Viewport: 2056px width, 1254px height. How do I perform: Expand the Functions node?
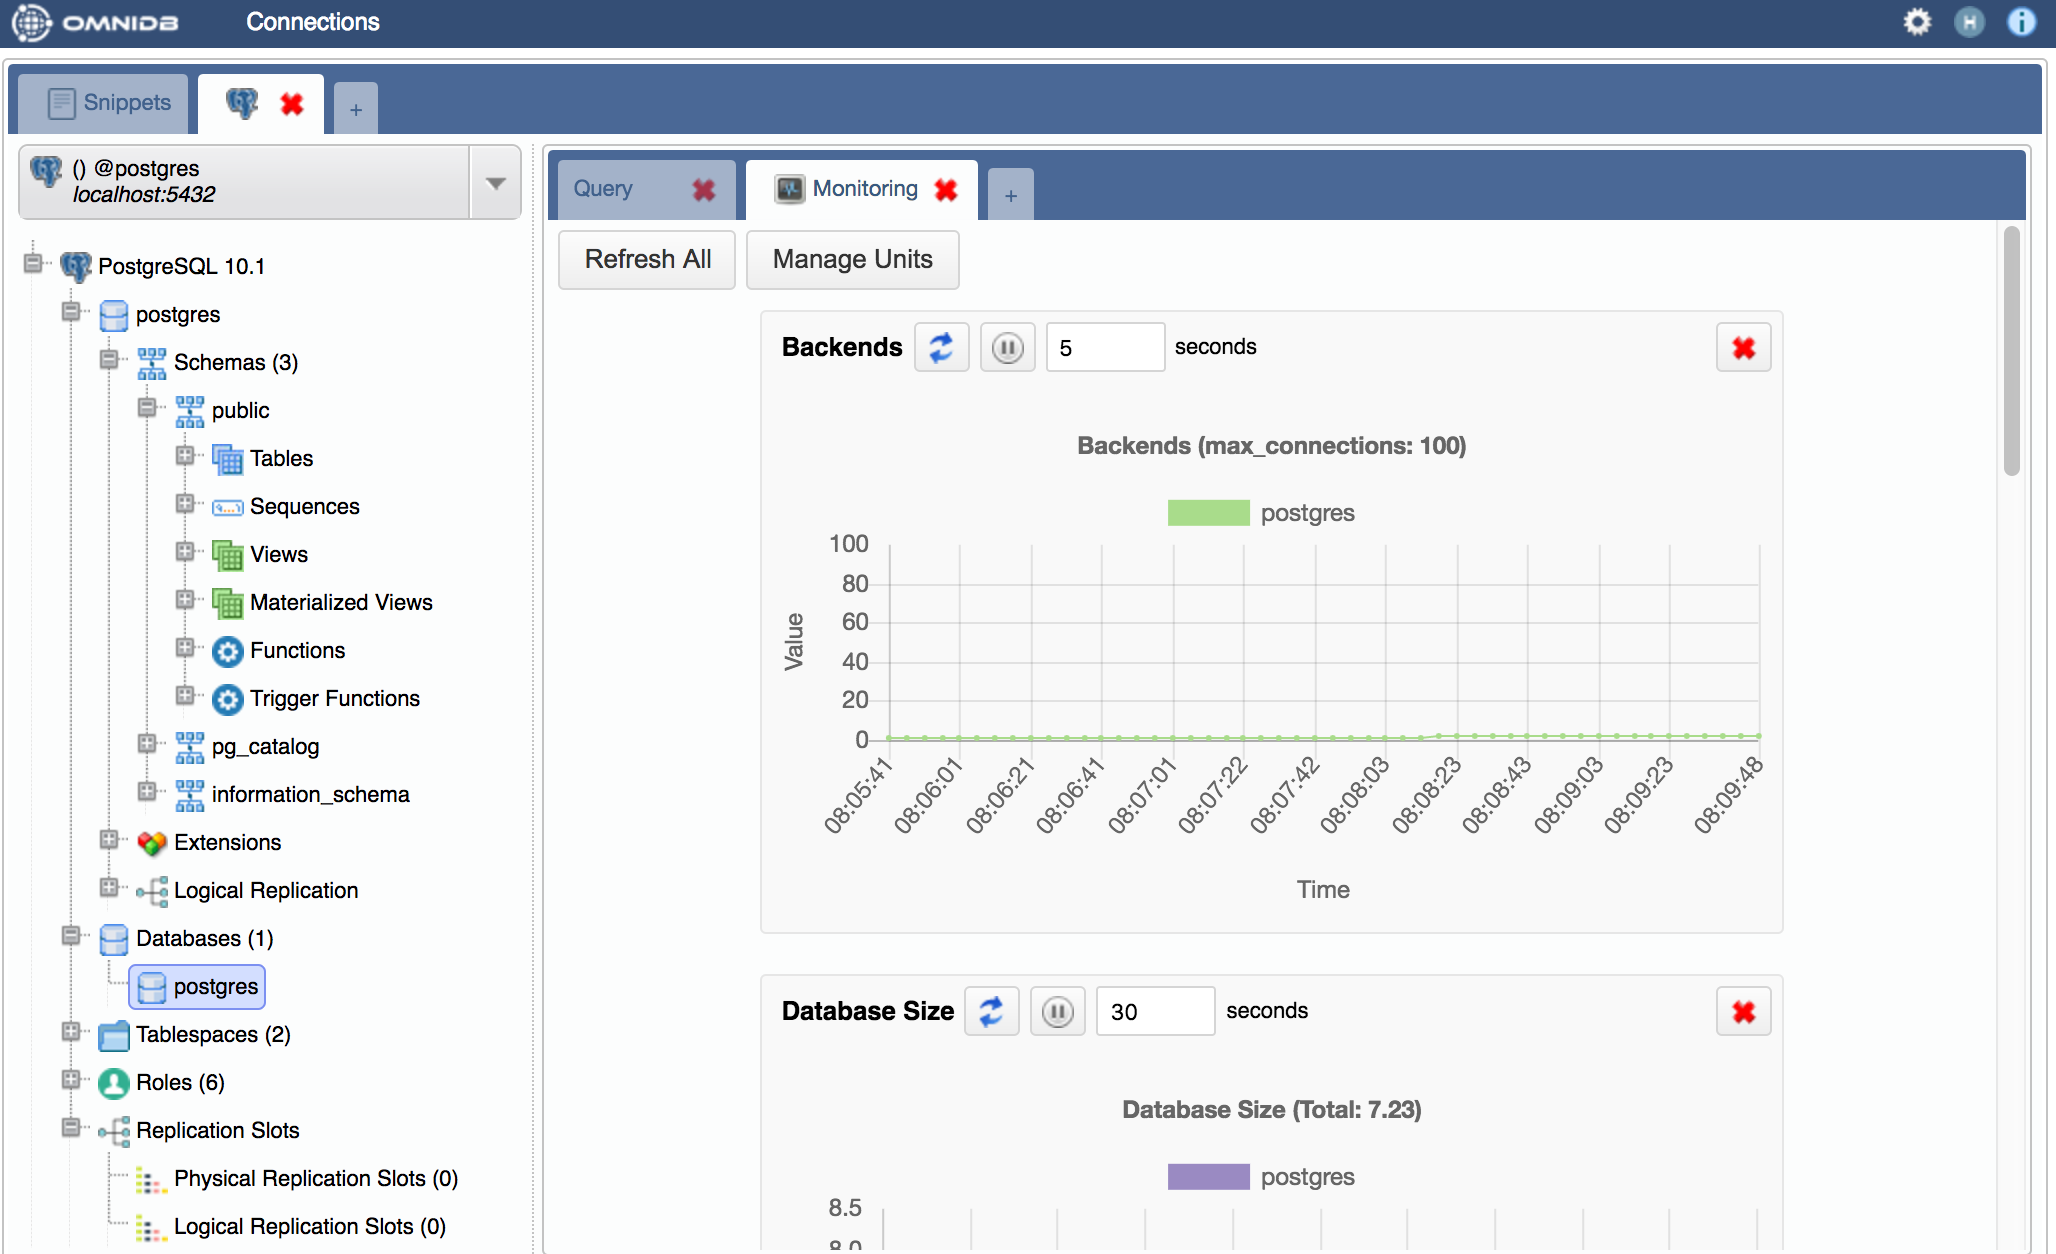pos(185,648)
